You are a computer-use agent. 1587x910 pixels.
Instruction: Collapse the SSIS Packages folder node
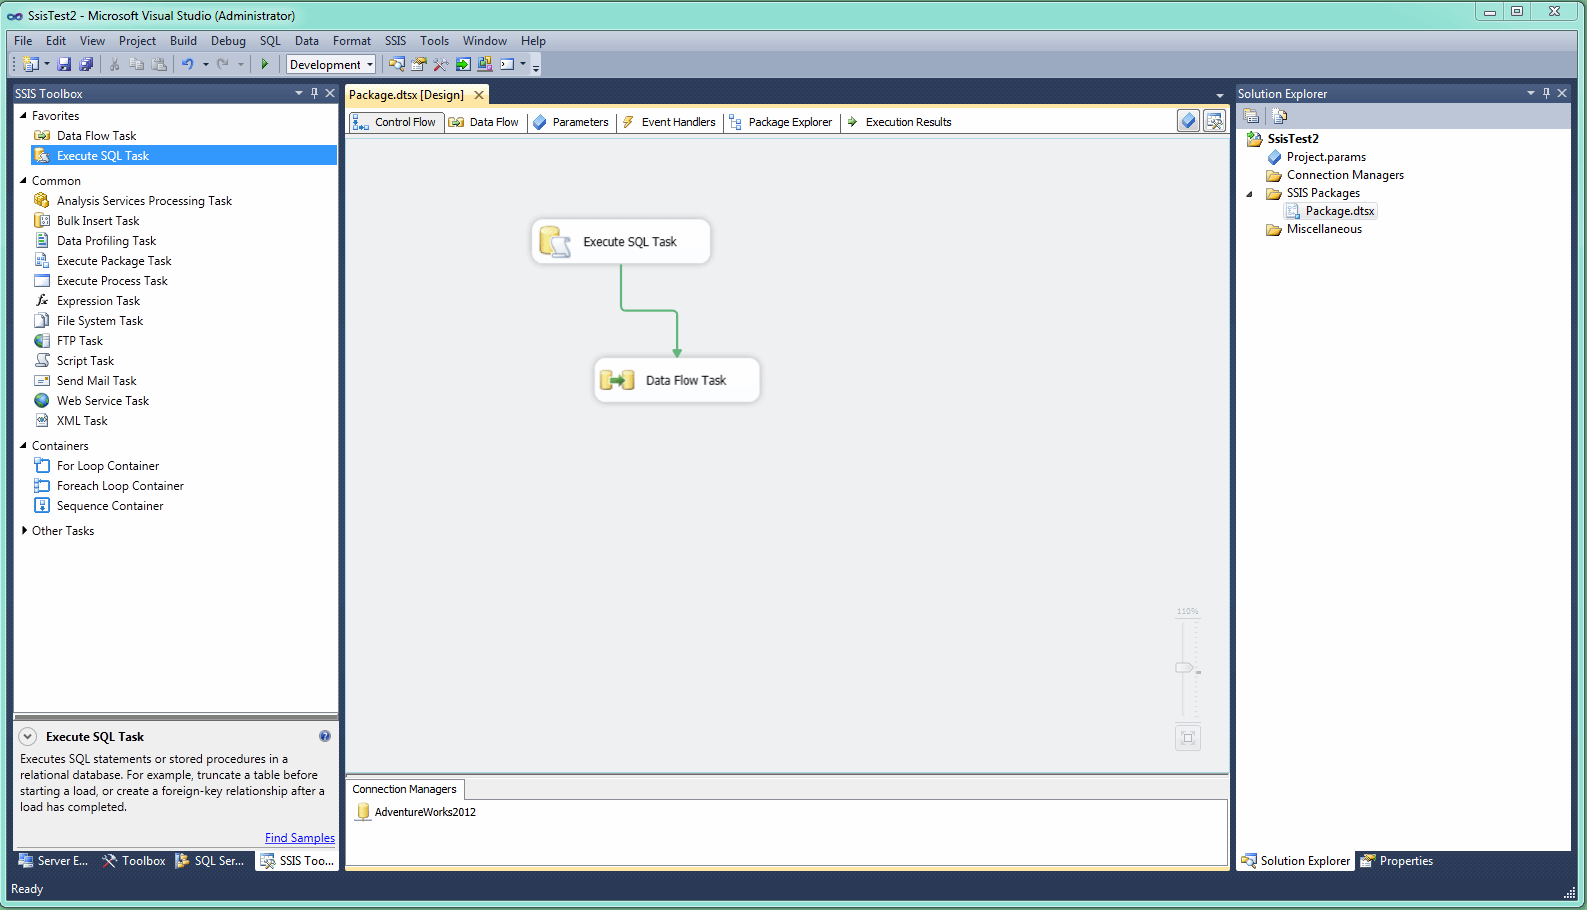tap(1249, 194)
